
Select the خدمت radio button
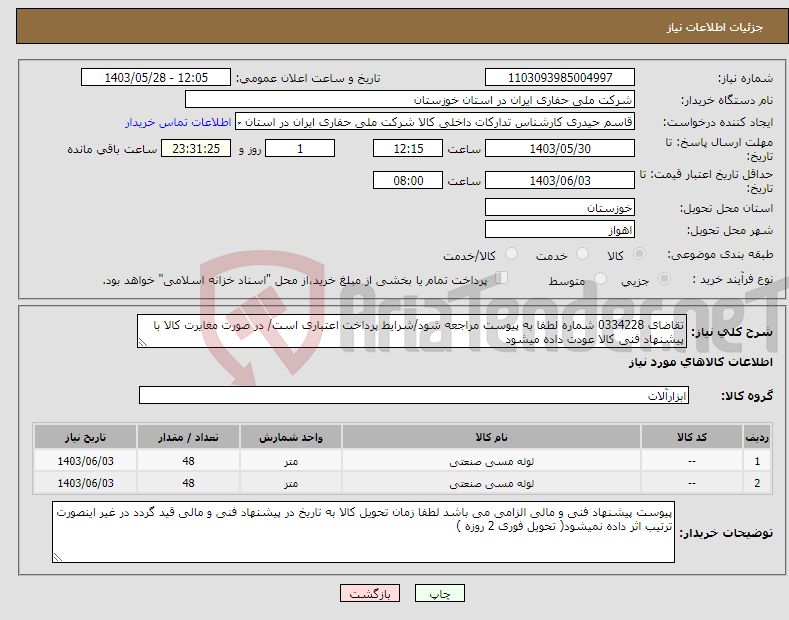[x=582, y=254]
